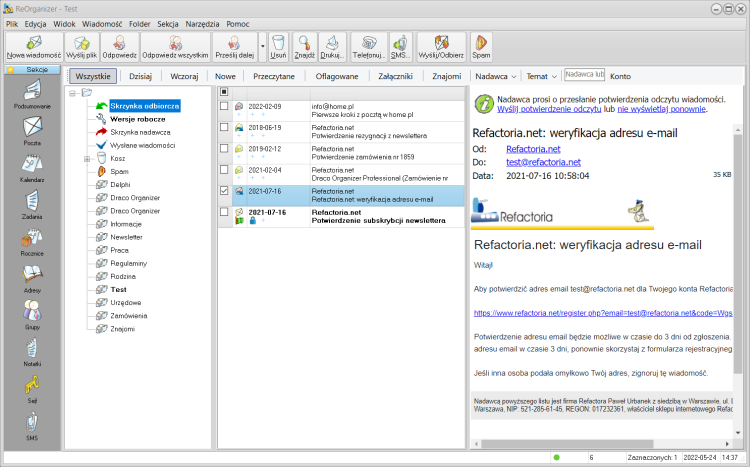Click the green info icon in preview
The width and height of the screenshot is (750, 467).
pos(484,103)
